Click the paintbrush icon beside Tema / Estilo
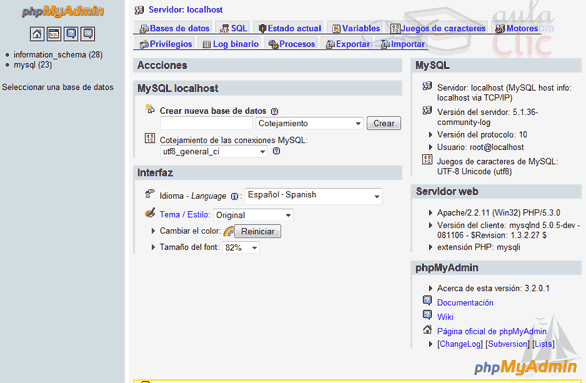This screenshot has height=383, width=586. 150,213
